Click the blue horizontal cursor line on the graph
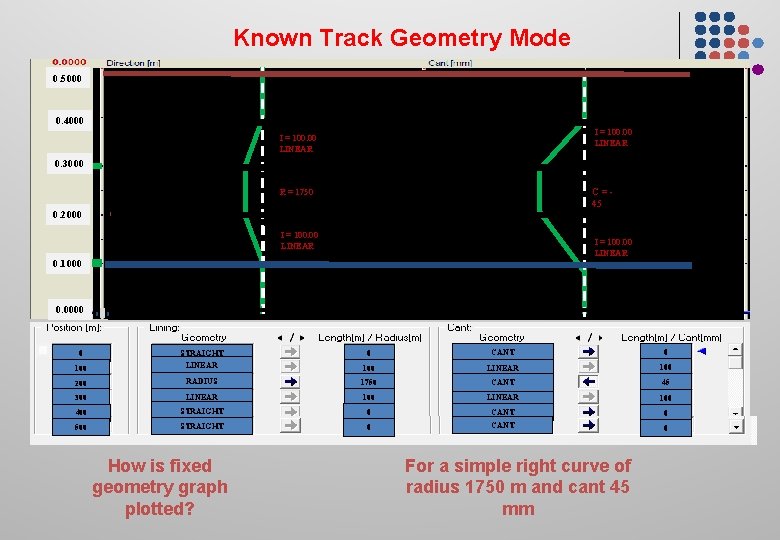Image resolution: width=780 pixels, height=540 pixels. (x=398, y=265)
